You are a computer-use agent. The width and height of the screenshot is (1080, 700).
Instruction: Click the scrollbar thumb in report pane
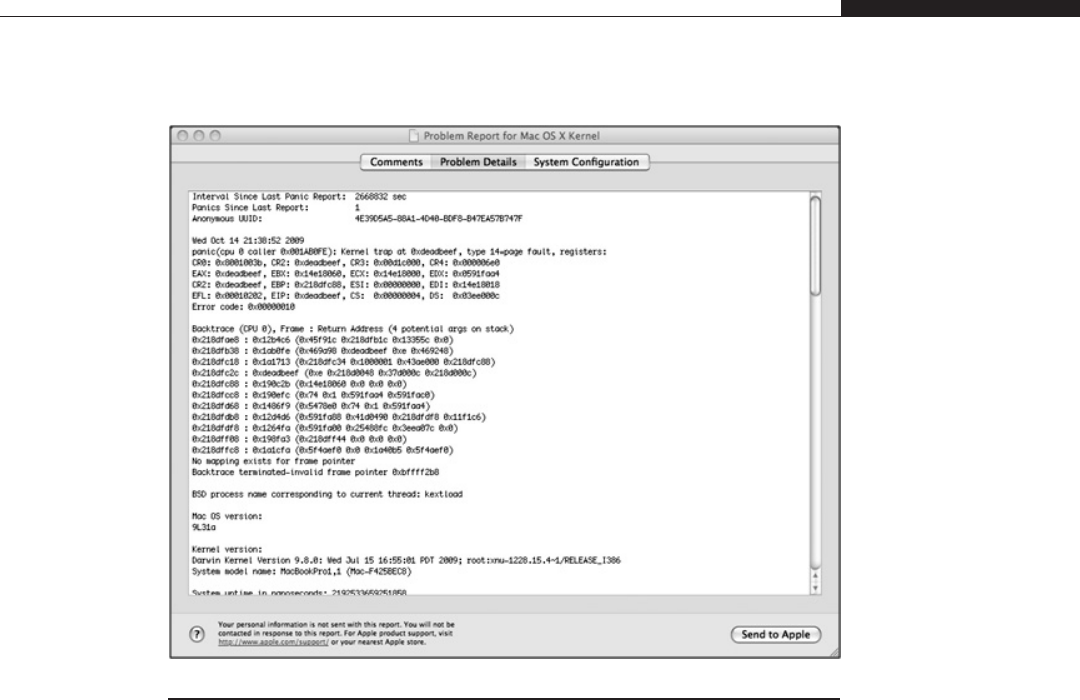coord(816,245)
